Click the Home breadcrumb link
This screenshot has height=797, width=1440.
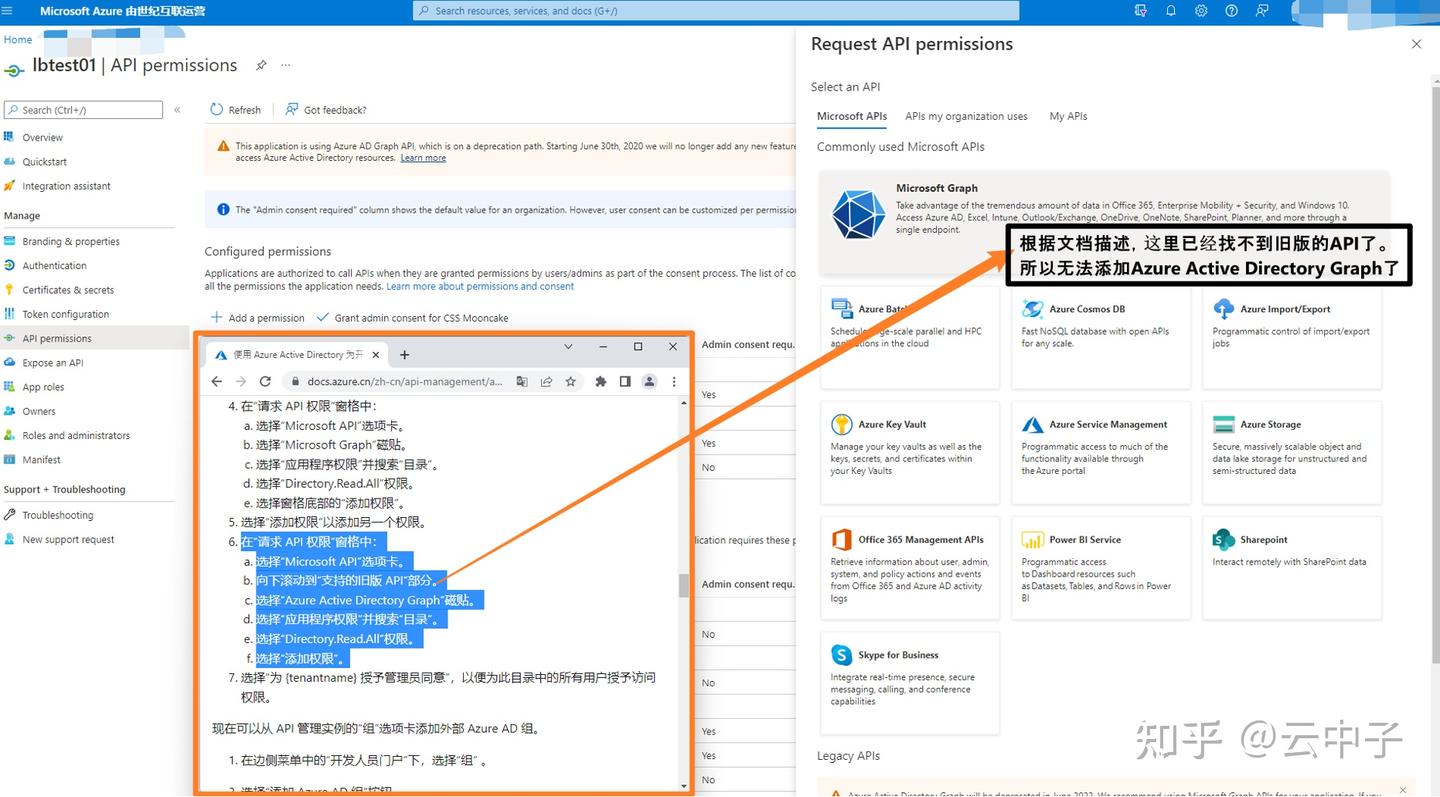coord(18,40)
